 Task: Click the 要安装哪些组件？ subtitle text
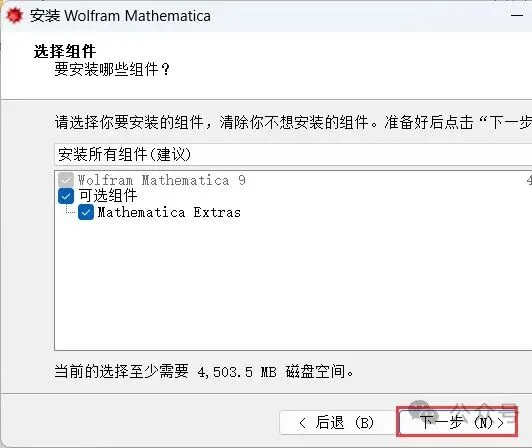coord(112,70)
